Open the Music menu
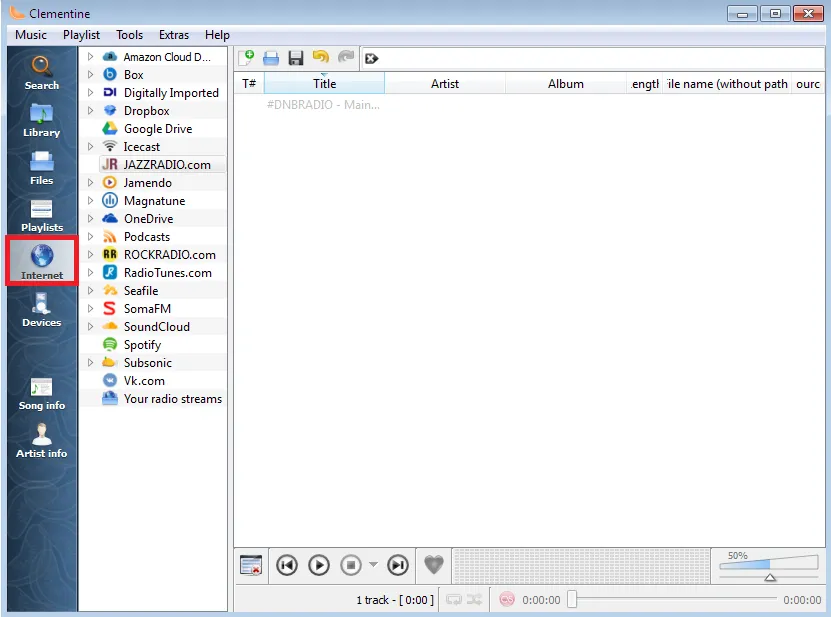The image size is (831, 617). click(x=31, y=35)
